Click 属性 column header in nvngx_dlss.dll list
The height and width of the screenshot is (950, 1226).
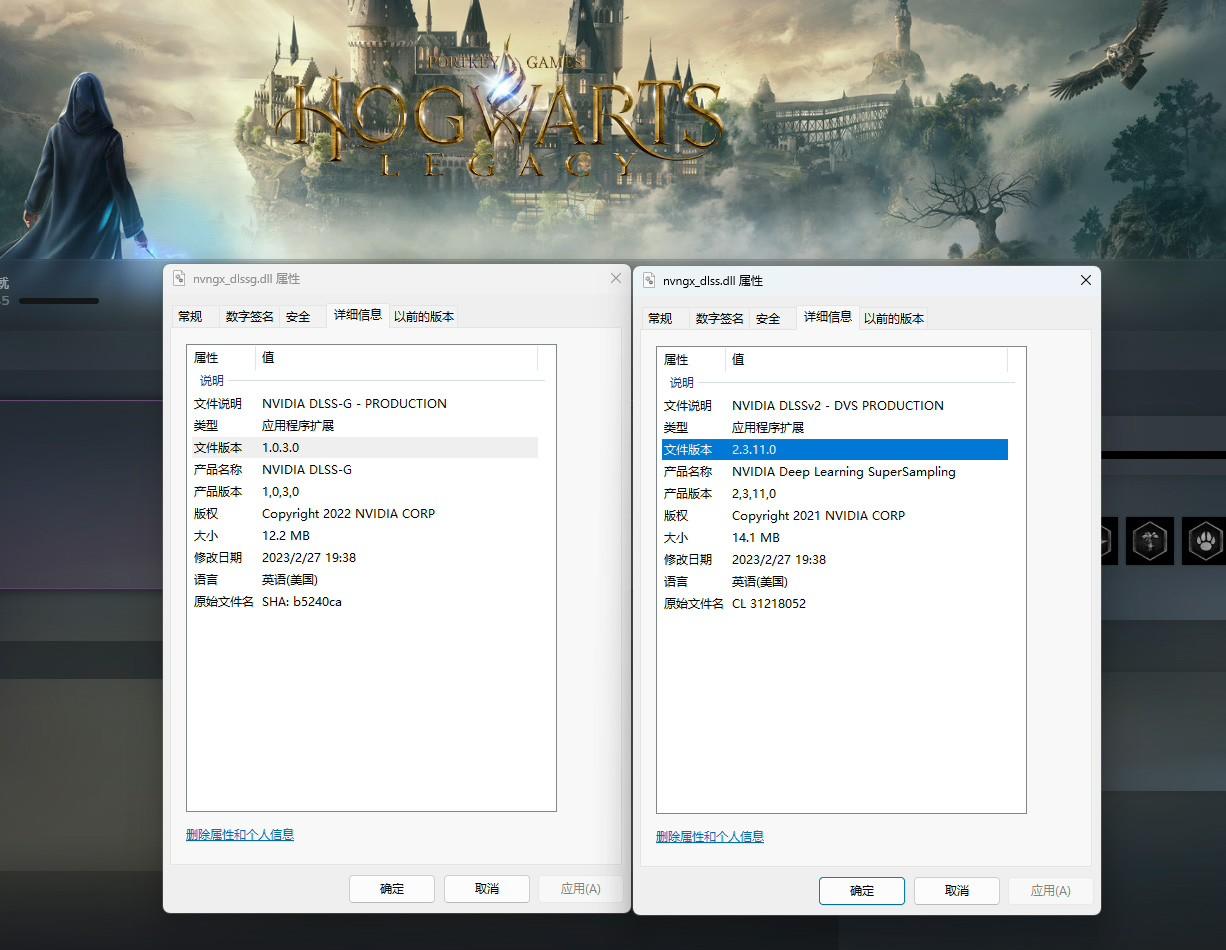click(691, 359)
